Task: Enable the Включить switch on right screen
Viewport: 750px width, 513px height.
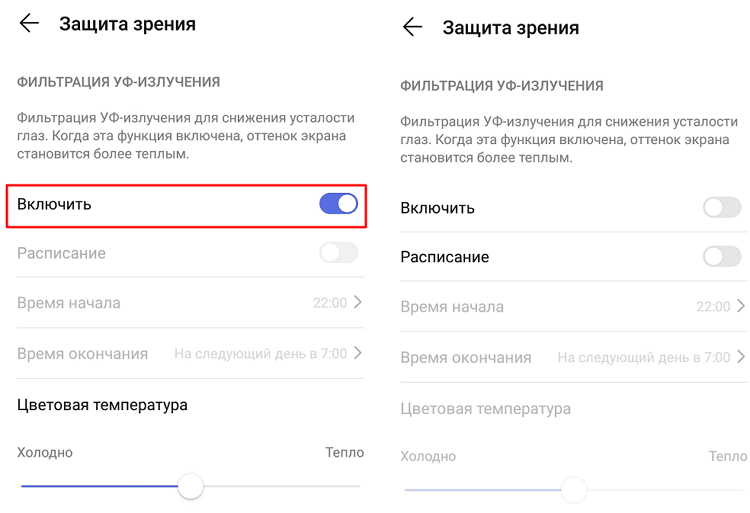Action: 722,207
